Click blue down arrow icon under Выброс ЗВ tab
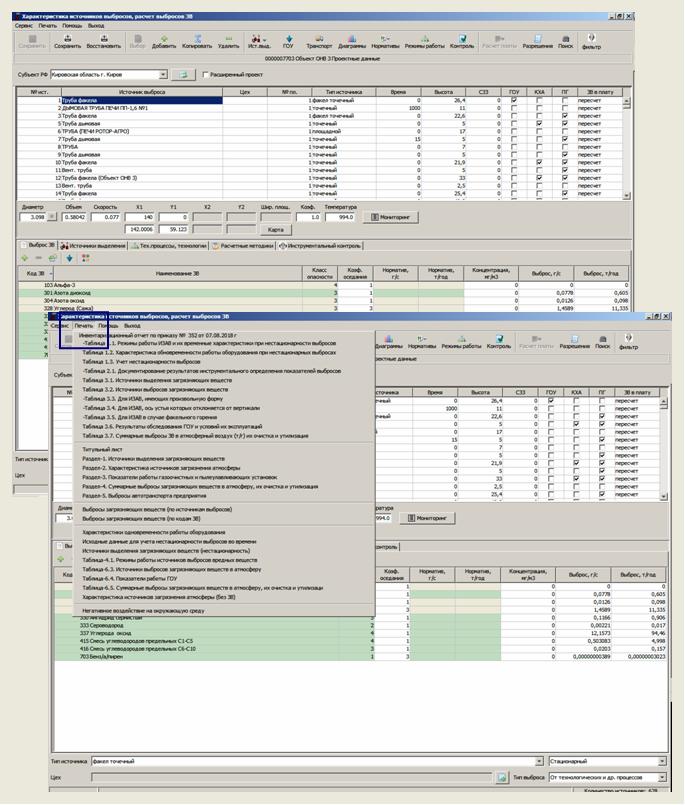Image resolution: width=685 pixels, height=805 pixels. click(x=69, y=258)
